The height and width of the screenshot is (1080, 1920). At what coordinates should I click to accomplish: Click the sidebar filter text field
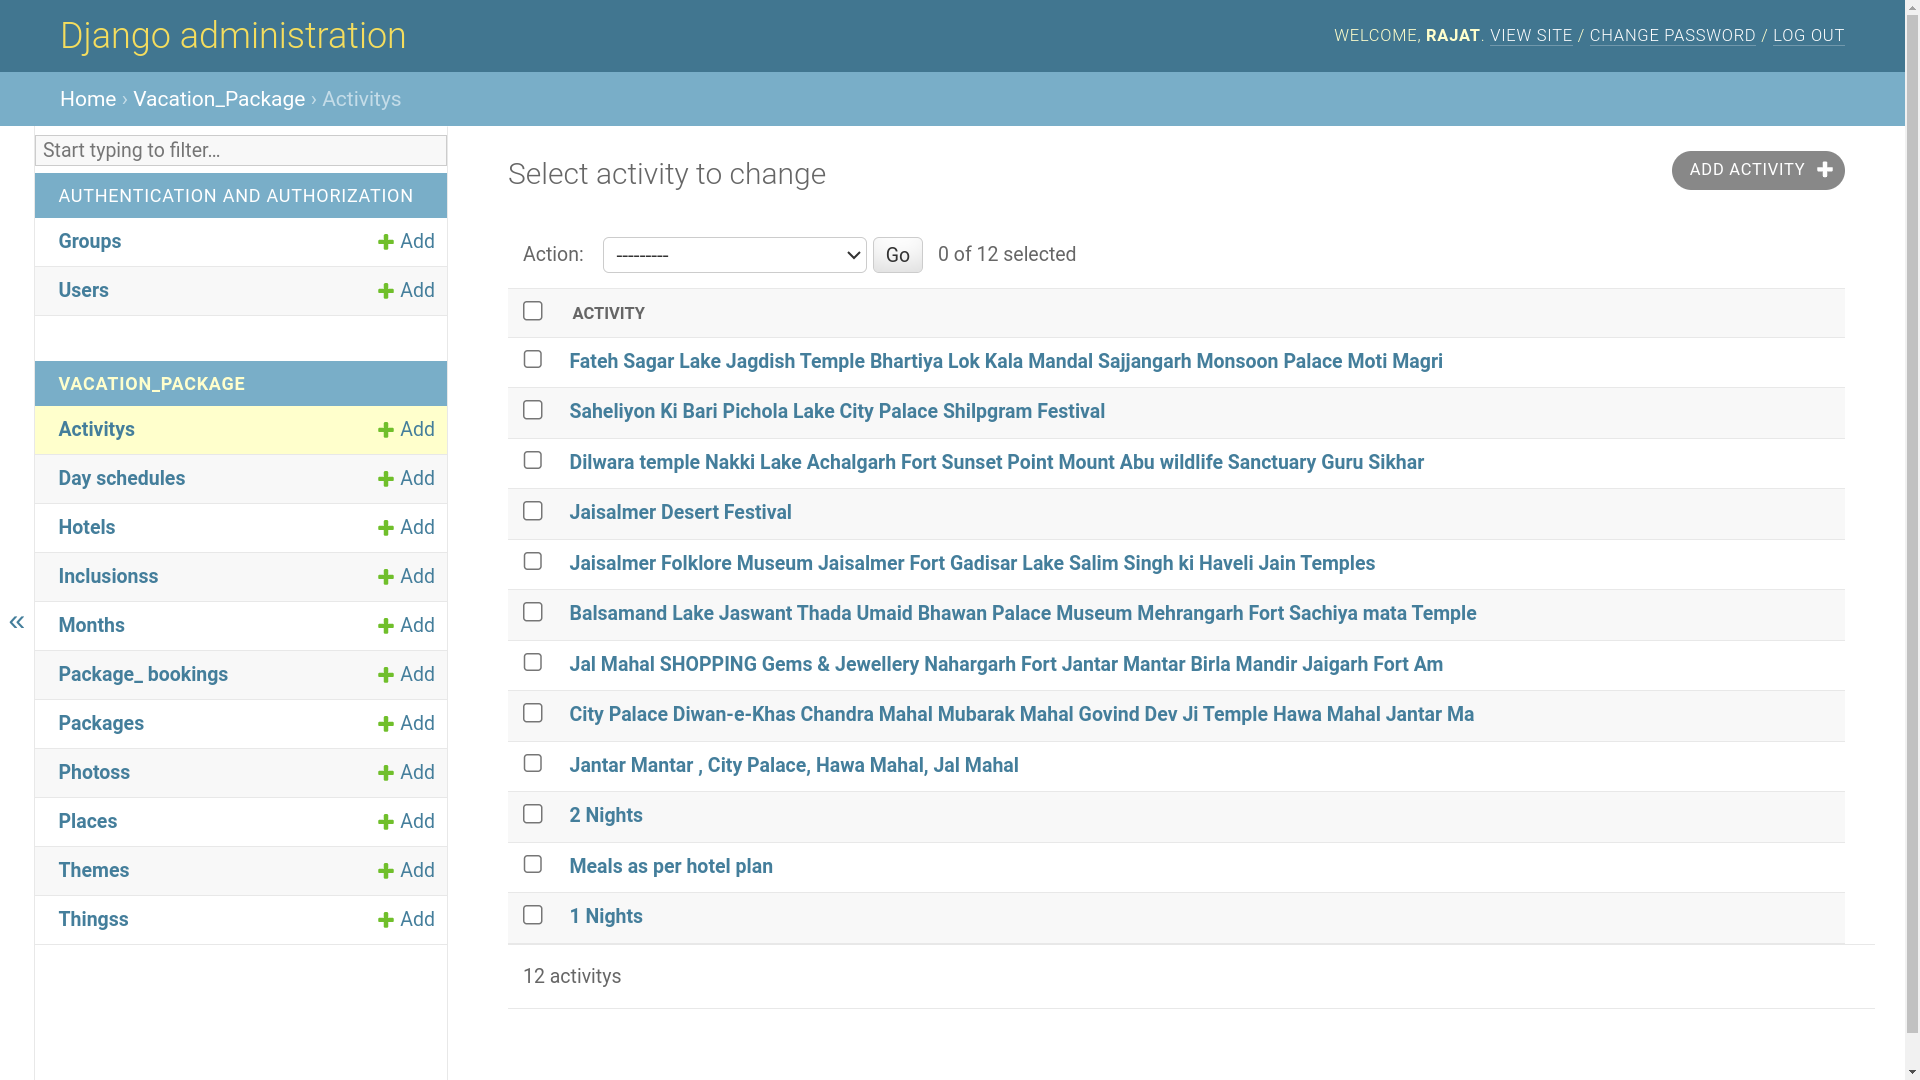(x=241, y=150)
